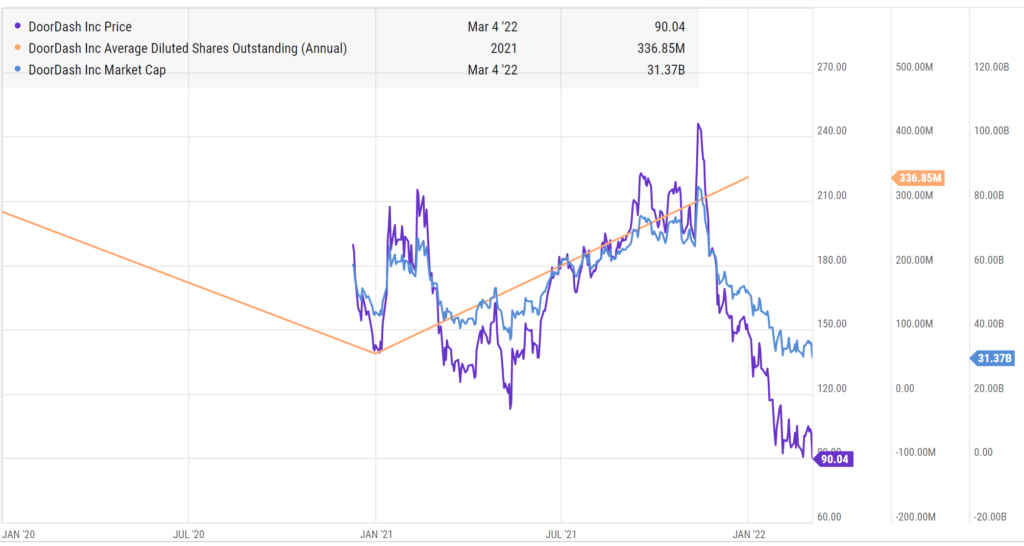
Task: Click the orange 336.85M axis flag
Action: (918, 178)
